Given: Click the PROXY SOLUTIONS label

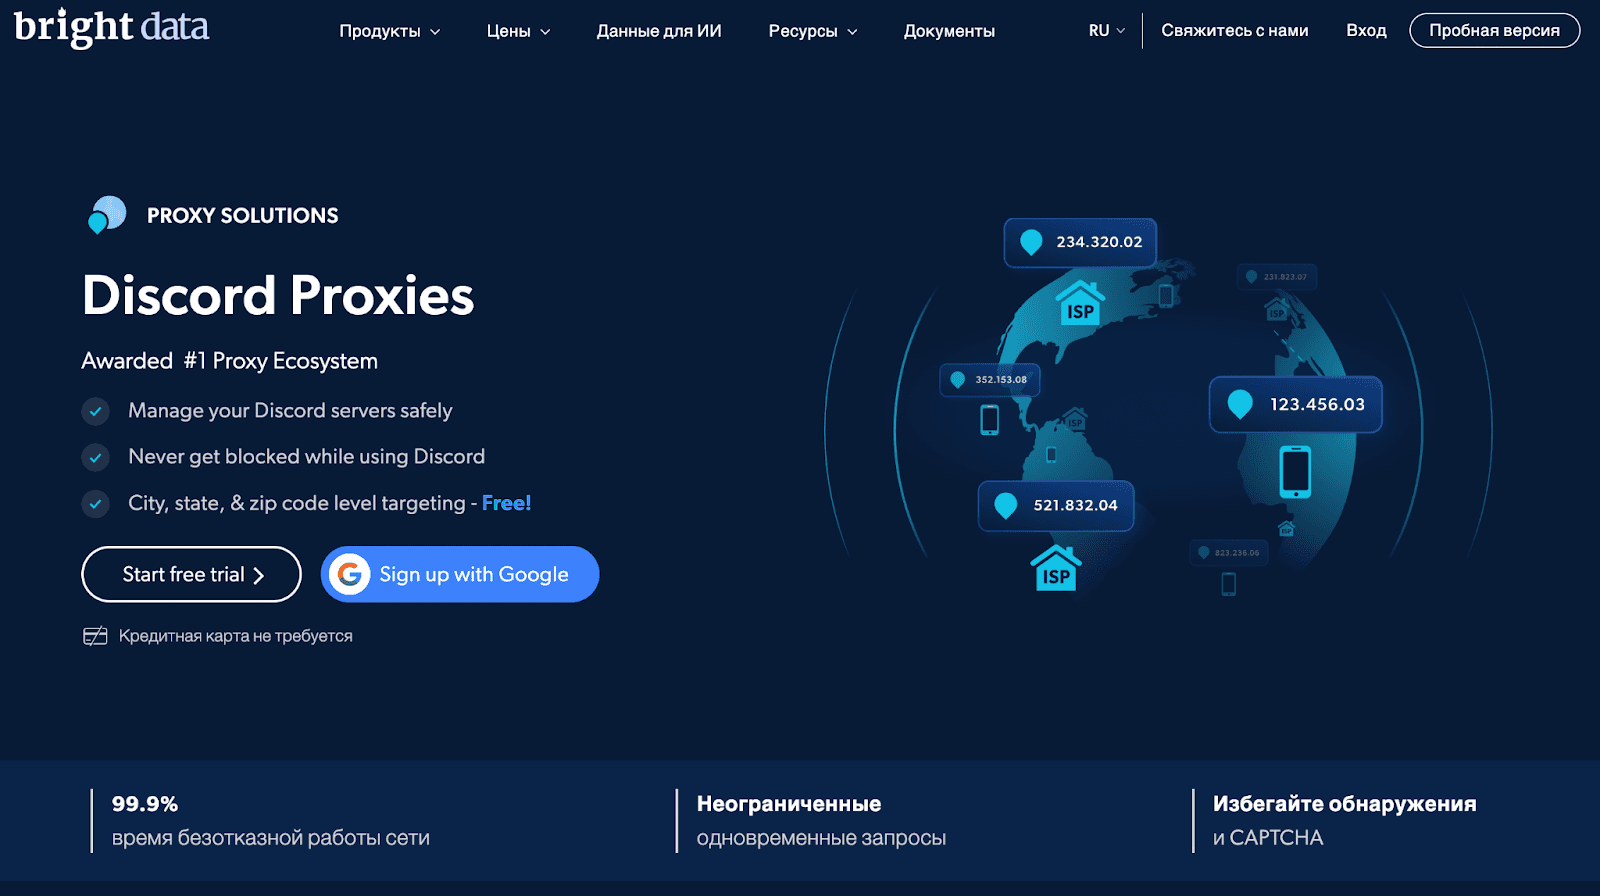Looking at the screenshot, I should (243, 215).
